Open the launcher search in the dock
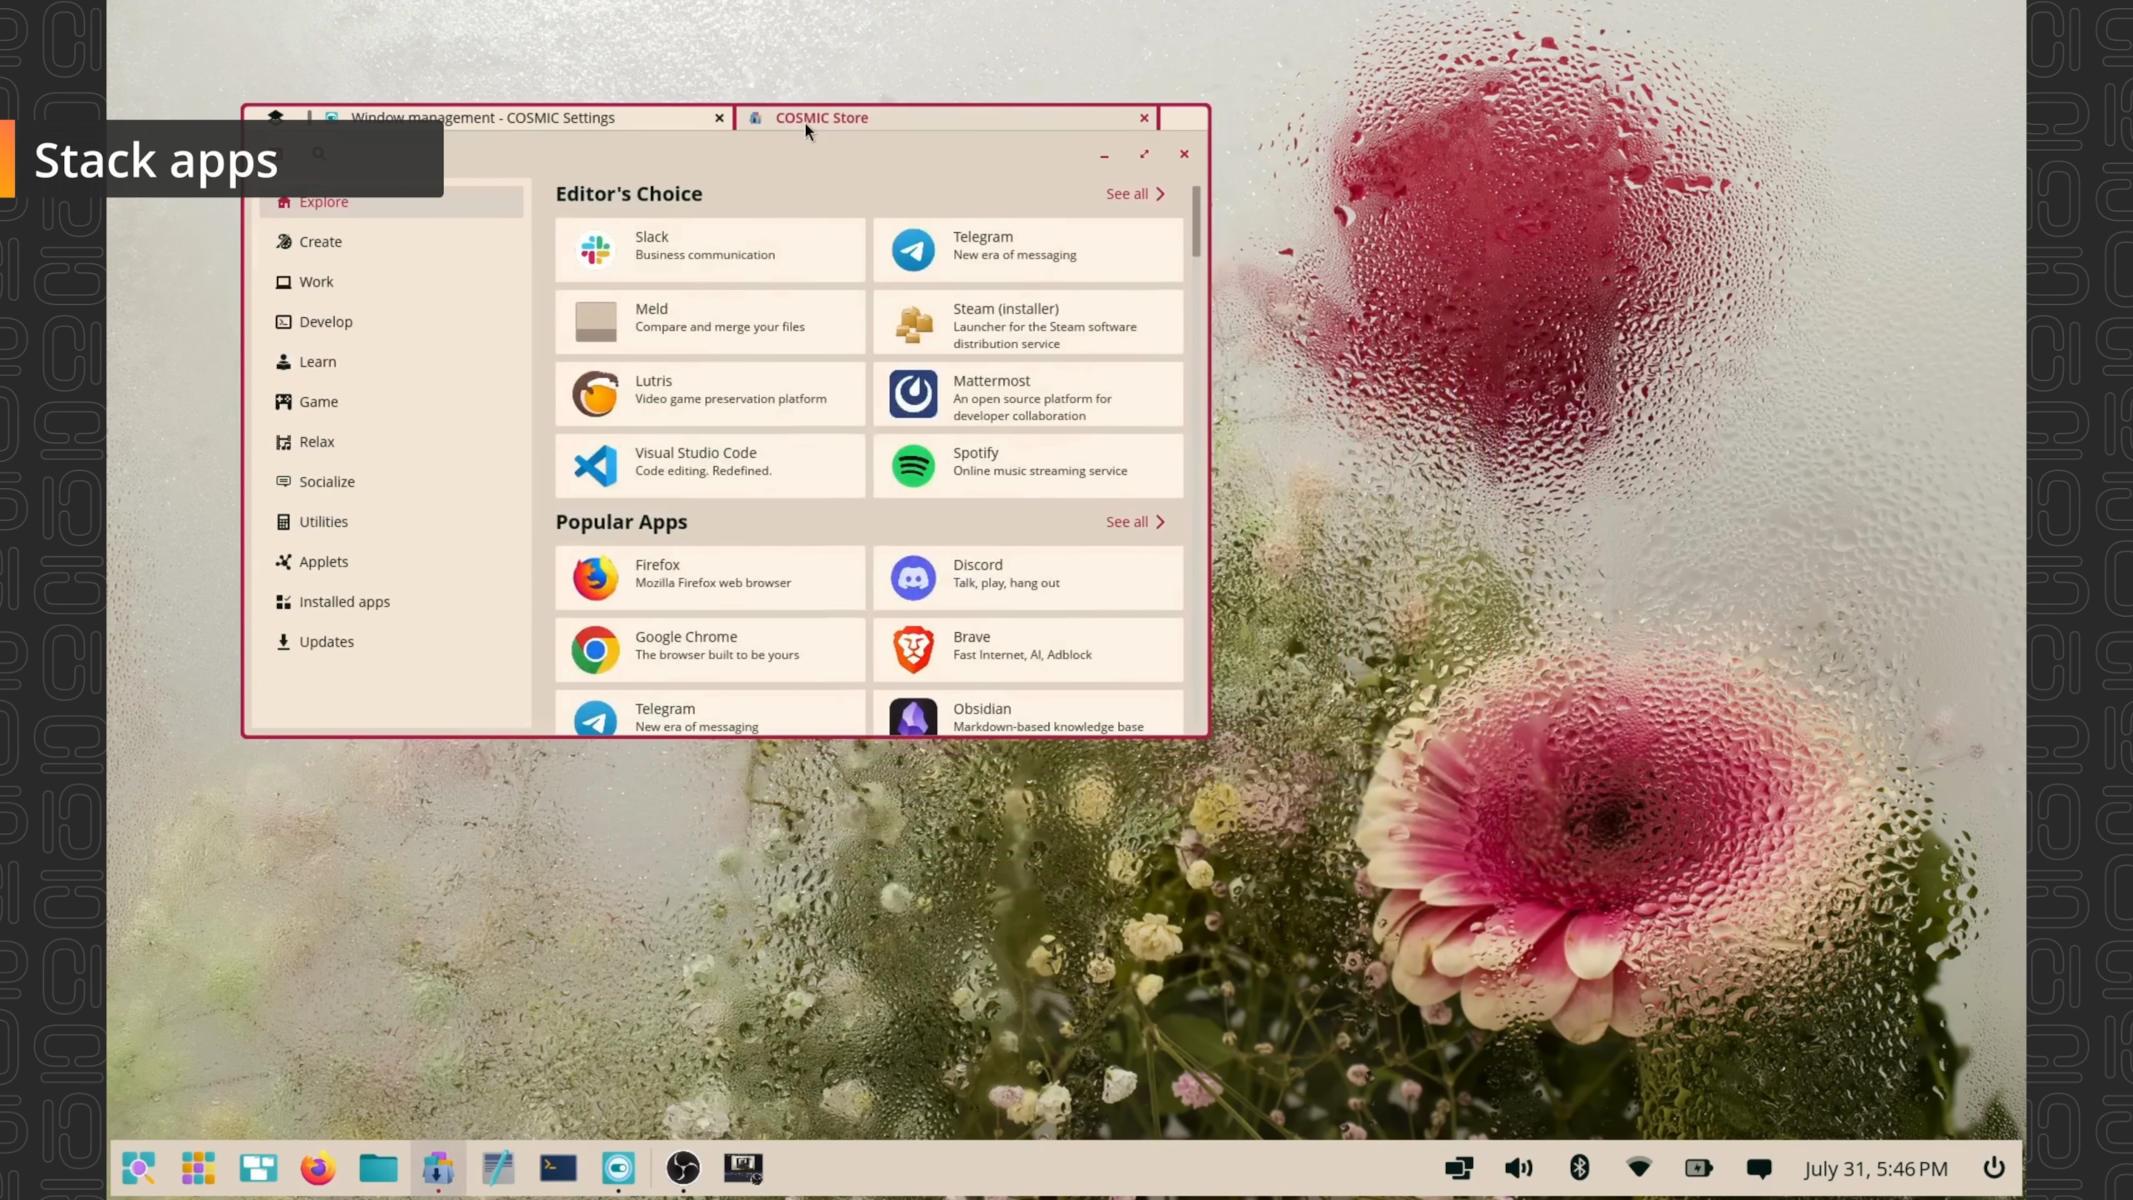 pyautogui.click(x=139, y=1167)
